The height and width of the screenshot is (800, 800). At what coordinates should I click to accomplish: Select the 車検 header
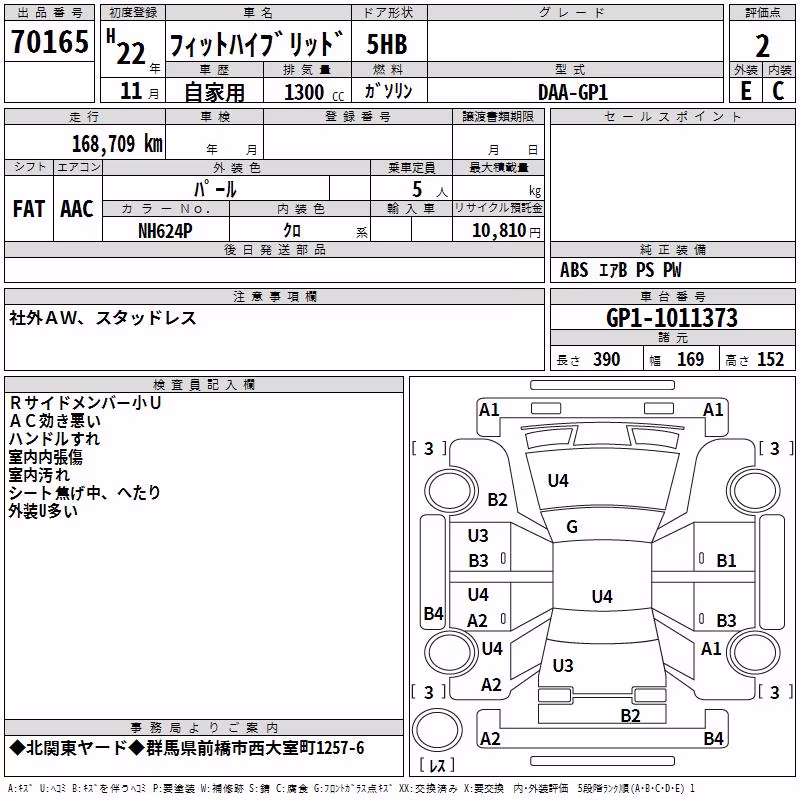[x=215, y=116]
